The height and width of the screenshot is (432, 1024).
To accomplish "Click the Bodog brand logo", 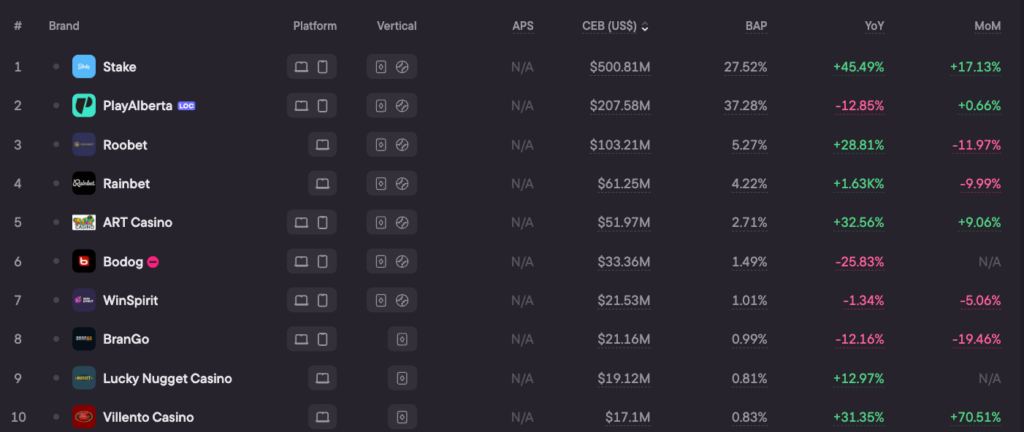I will [x=84, y=262].
